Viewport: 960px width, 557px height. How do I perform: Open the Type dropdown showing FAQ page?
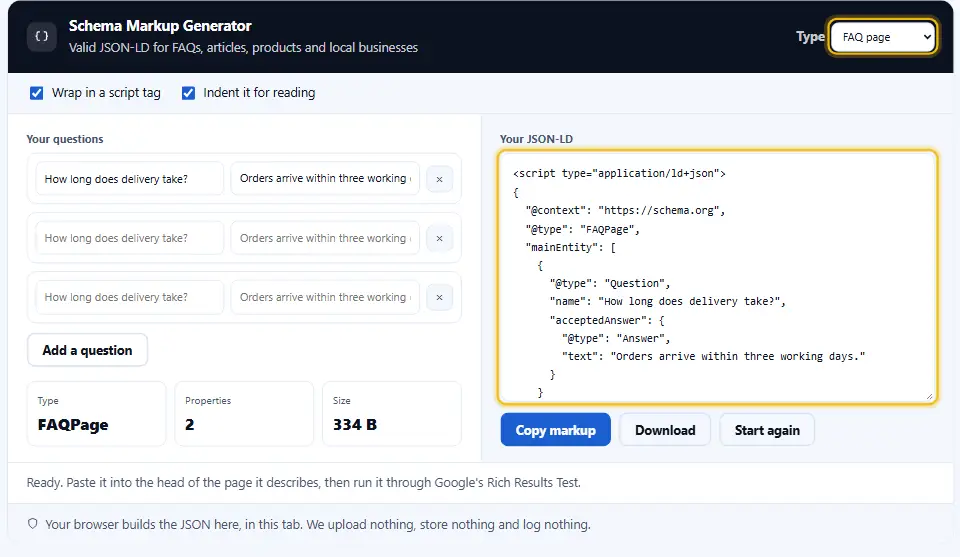(882, 37)
